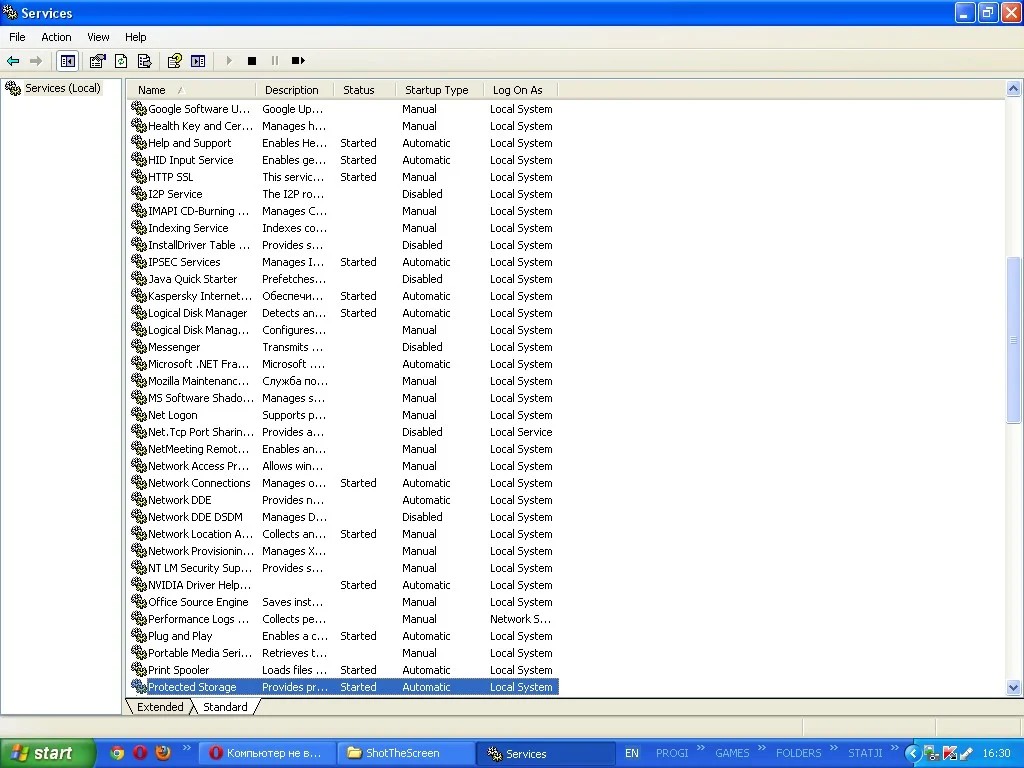The image size is (1024, 768).
Task: Click the vertical scrollbar thumb
Action: coord(1013,340)
